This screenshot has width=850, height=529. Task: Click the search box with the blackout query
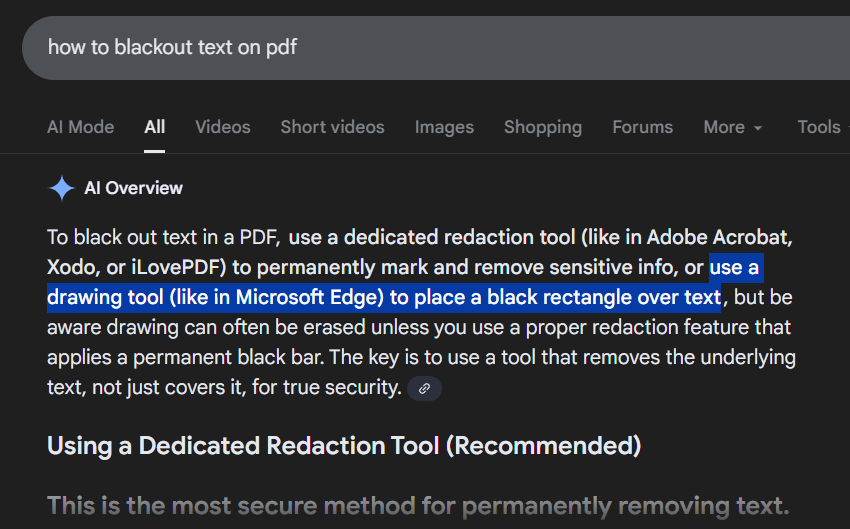tap(400, 47)
